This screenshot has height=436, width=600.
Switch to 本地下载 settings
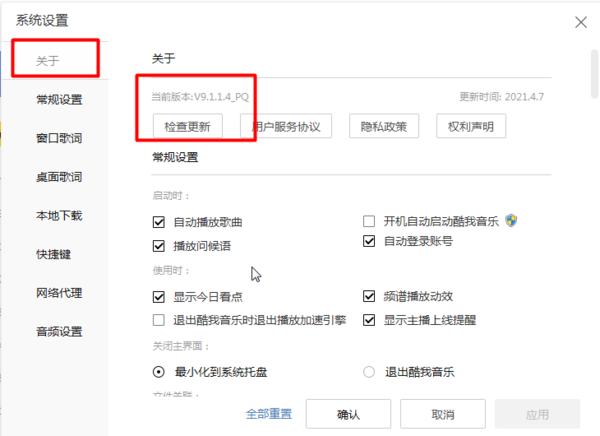[x=59, y=216]
